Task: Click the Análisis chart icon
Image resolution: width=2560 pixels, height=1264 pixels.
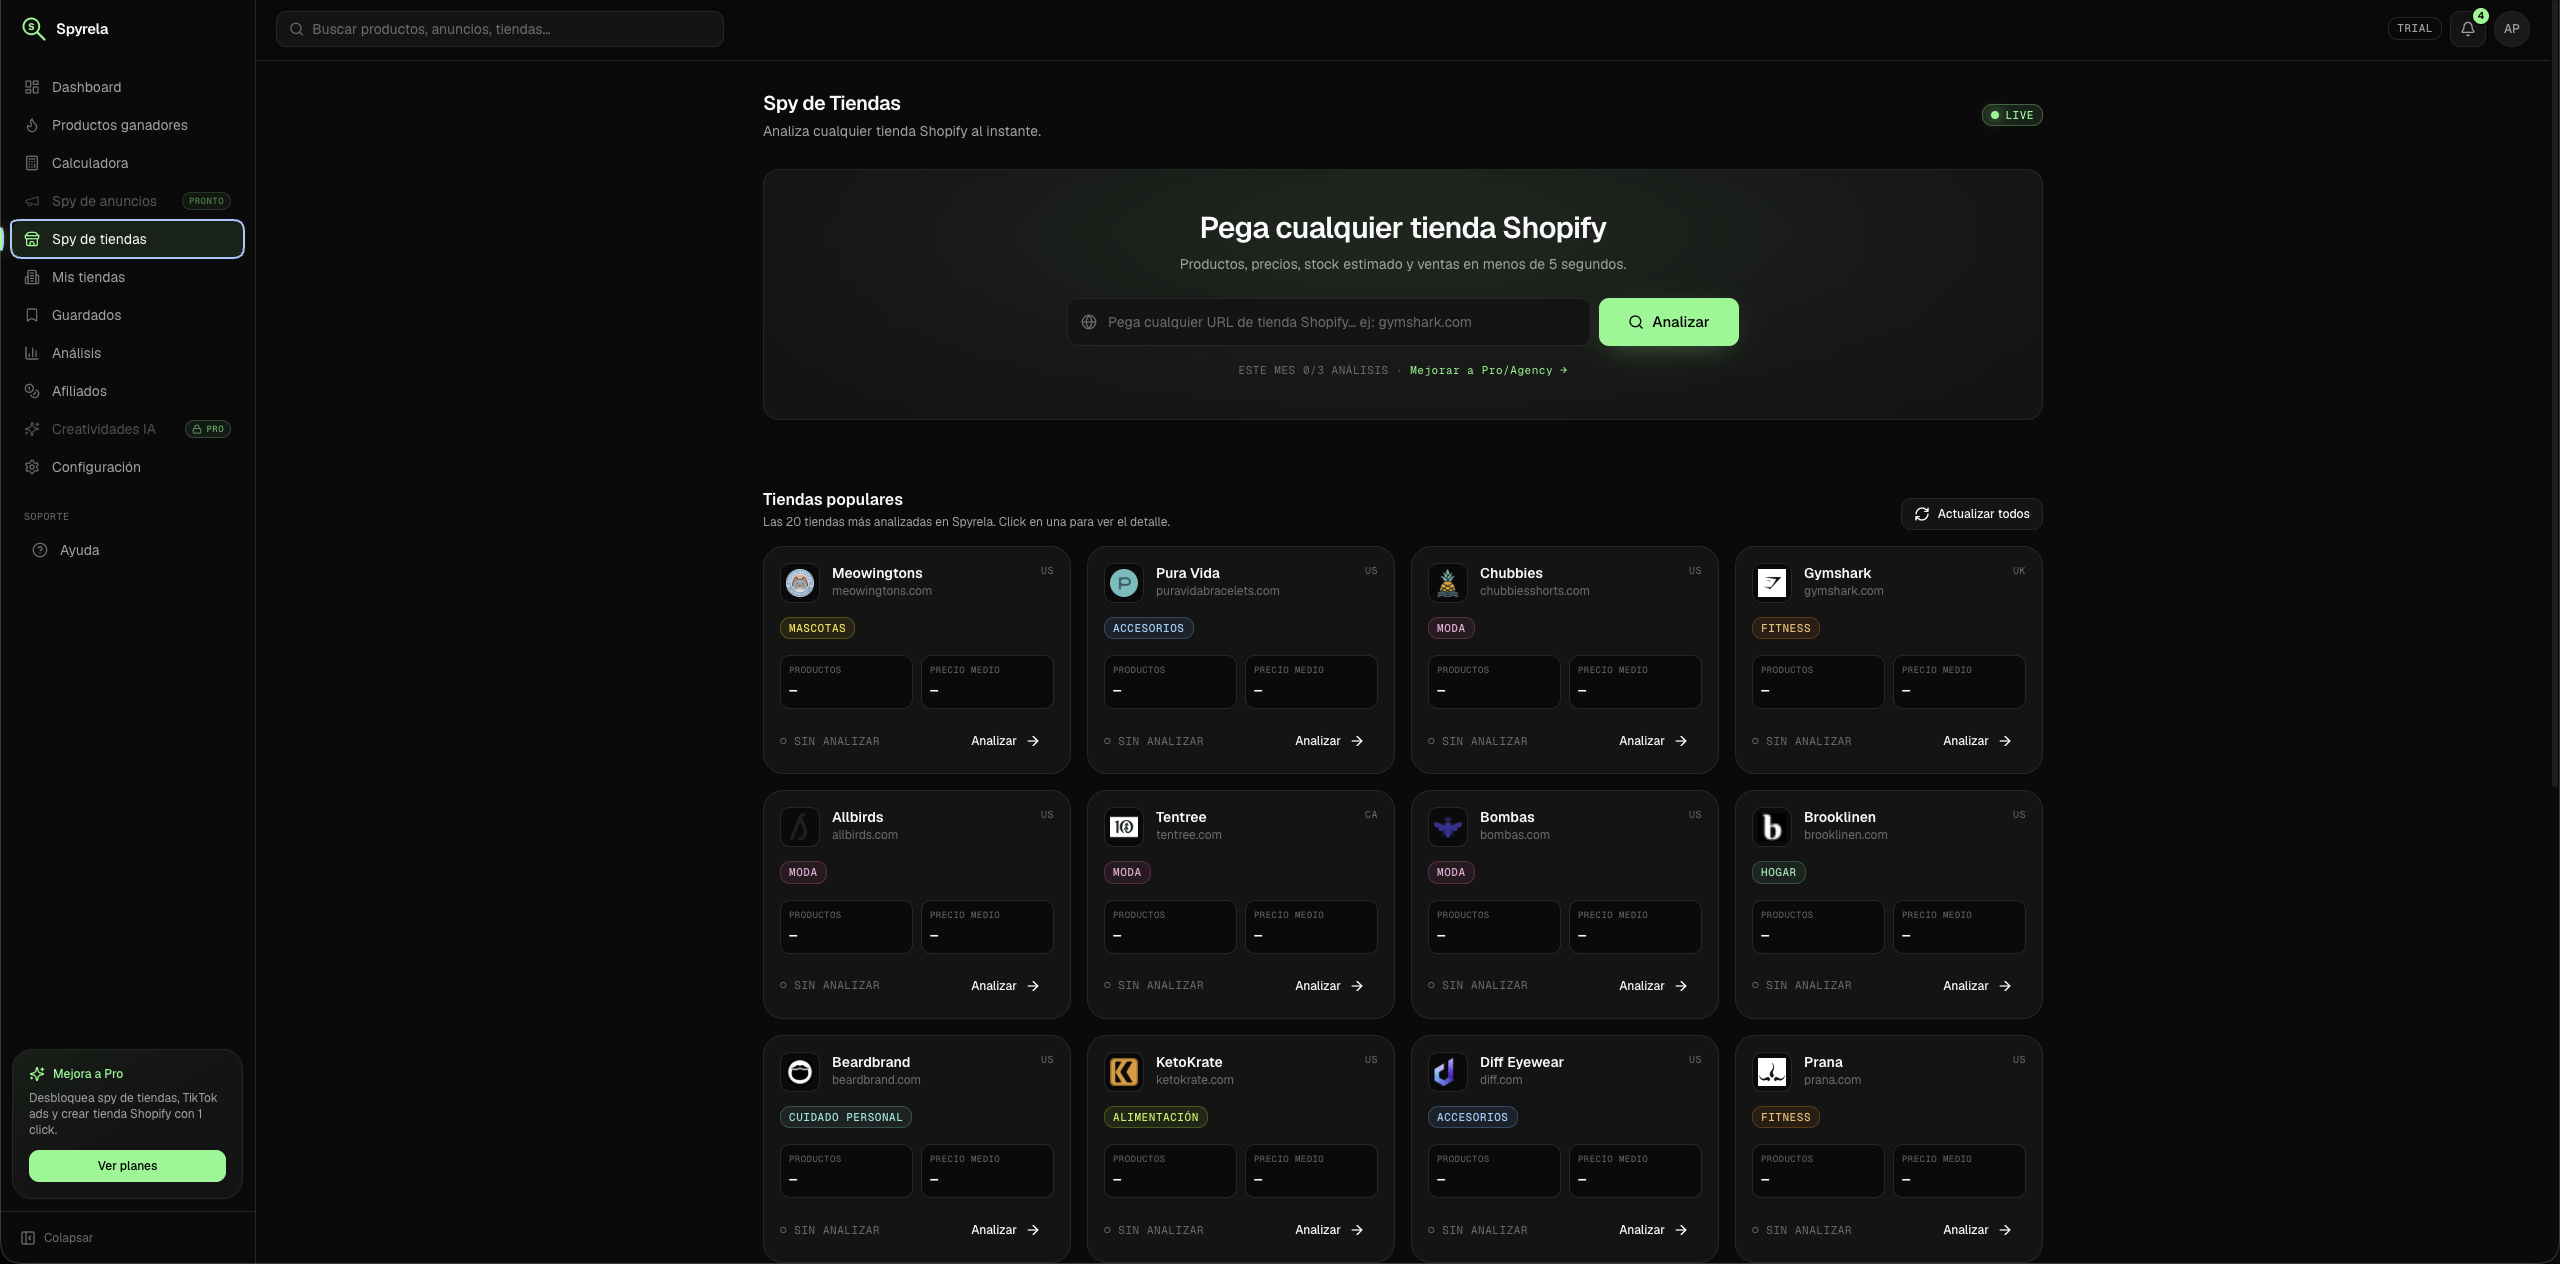Action: pos(32,353)
